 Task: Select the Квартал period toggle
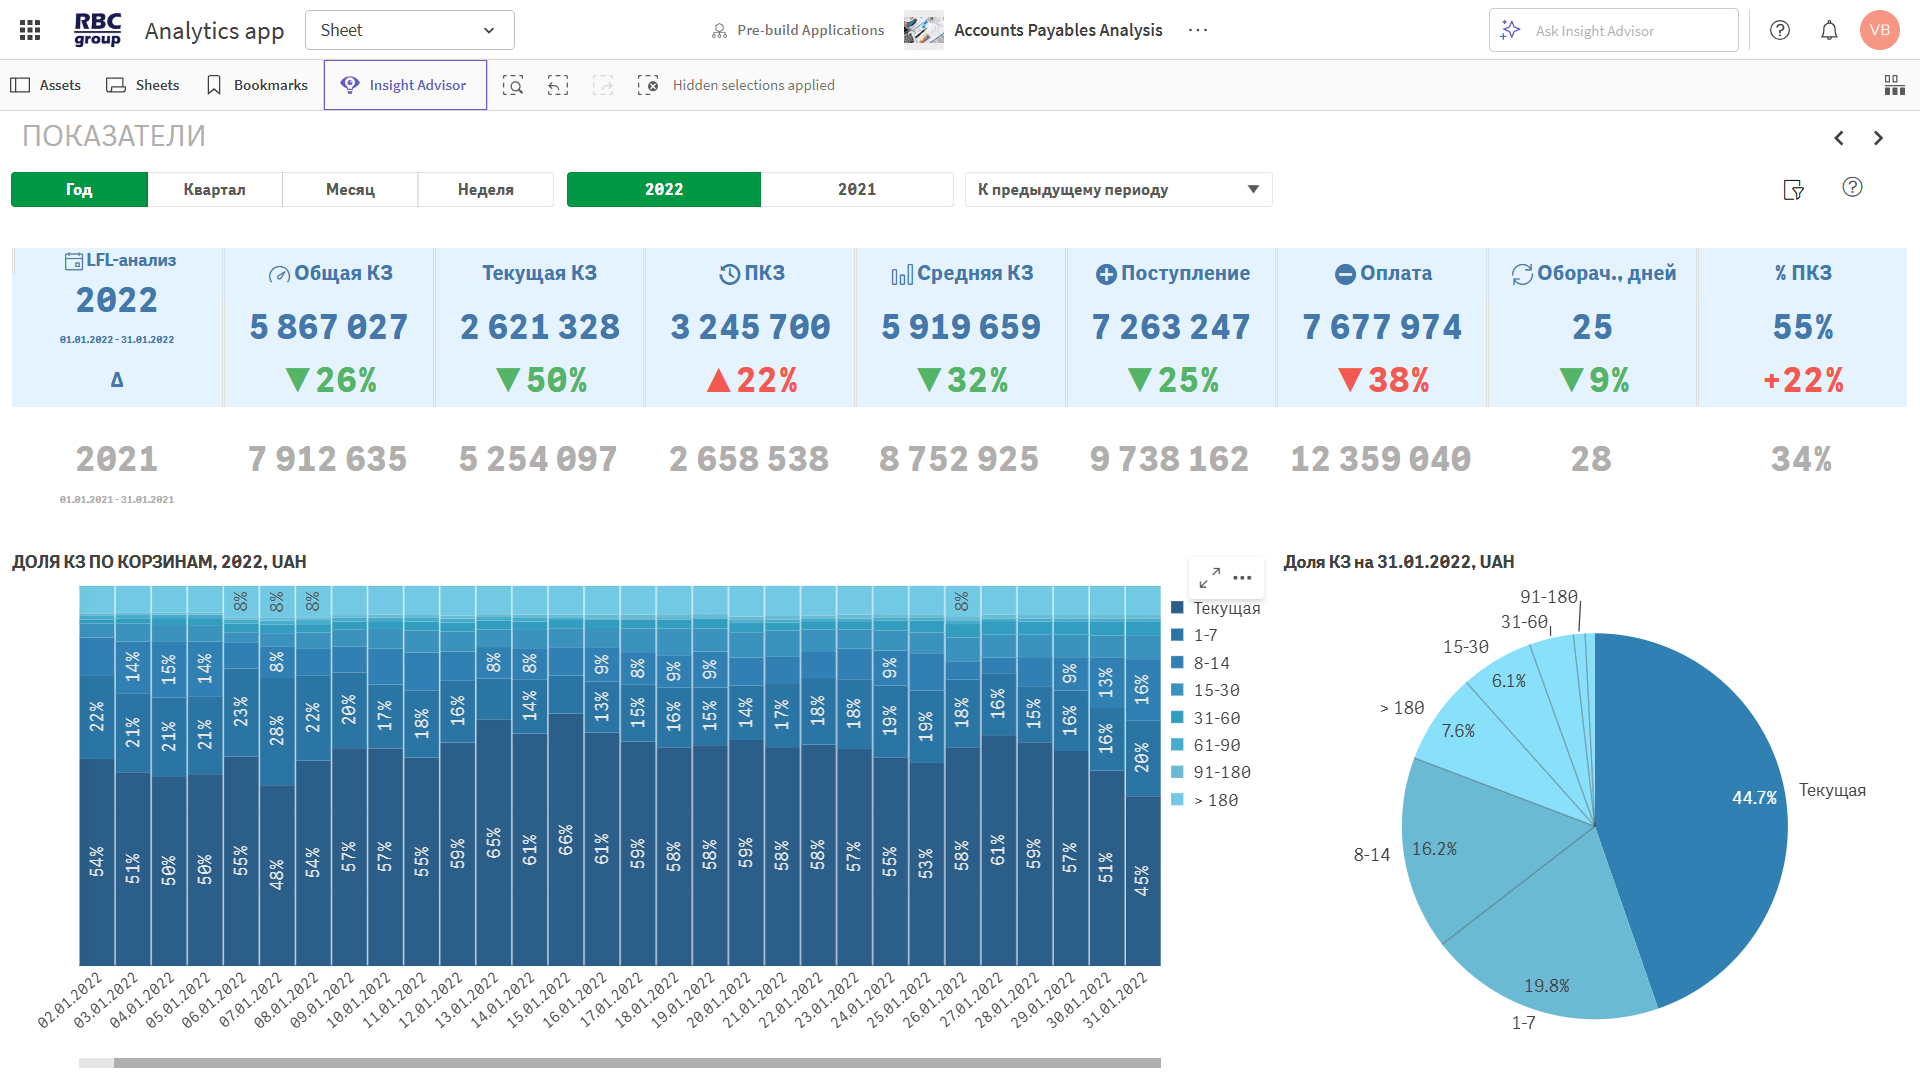click(x=214, y=189)
